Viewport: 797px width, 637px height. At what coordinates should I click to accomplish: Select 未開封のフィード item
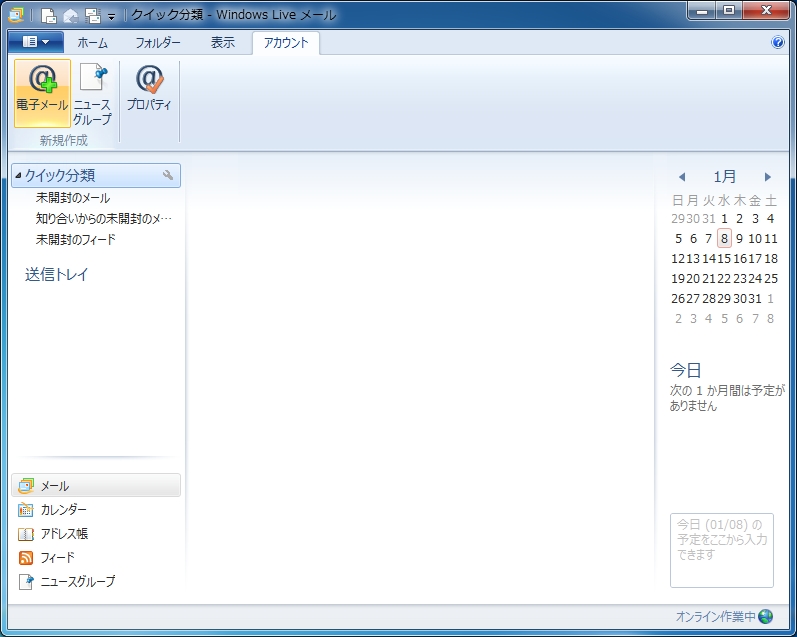(76, 239)
